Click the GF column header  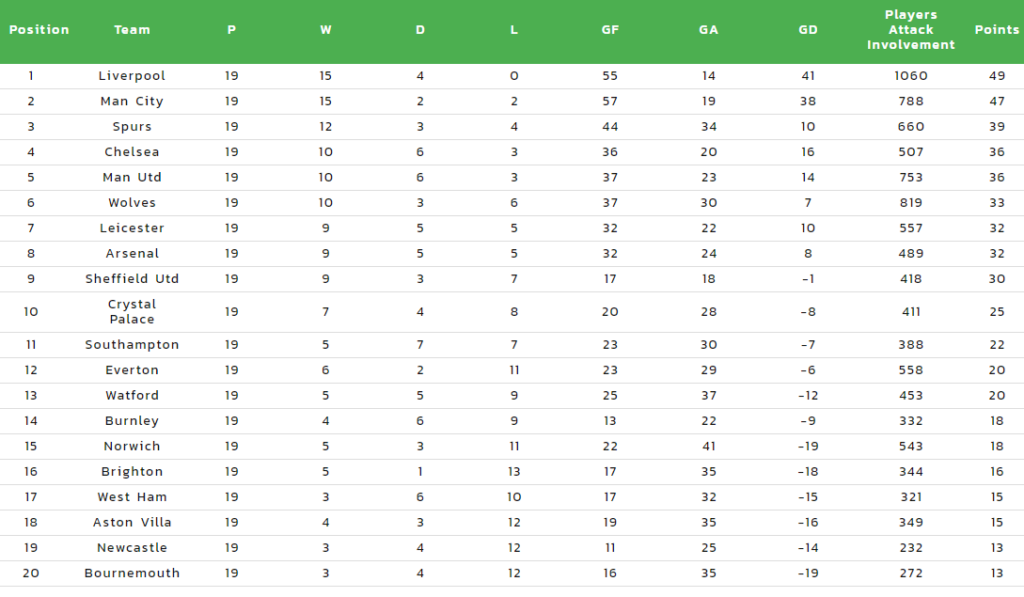610,29
